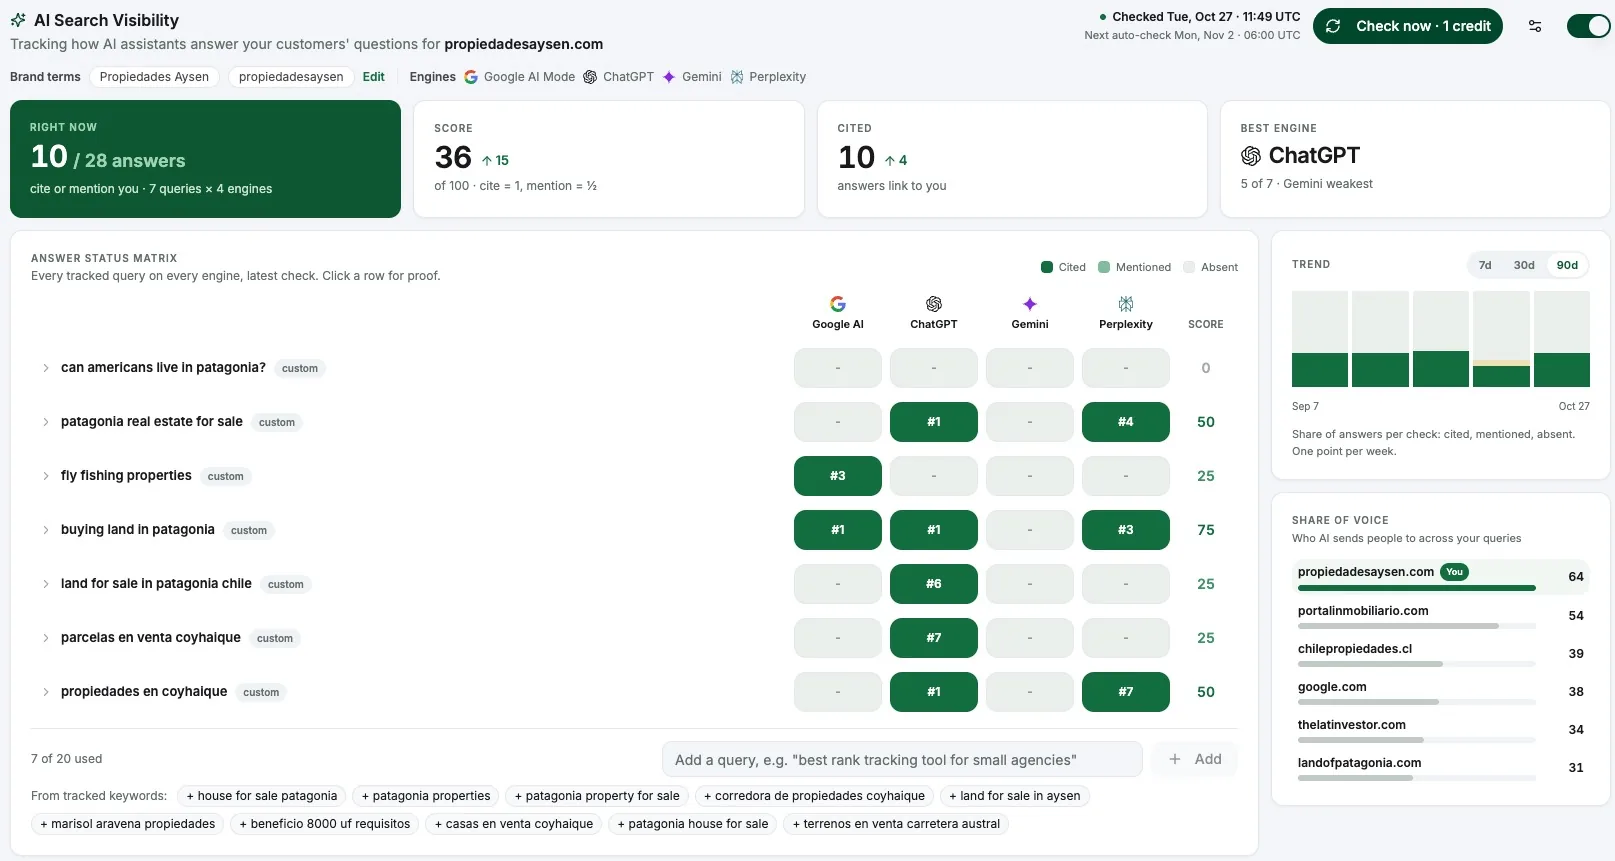Viewport: 1615px width, 861px height.
Task: Click the ChatGPT logo in Best Engine card
Action: (1251, 156)
